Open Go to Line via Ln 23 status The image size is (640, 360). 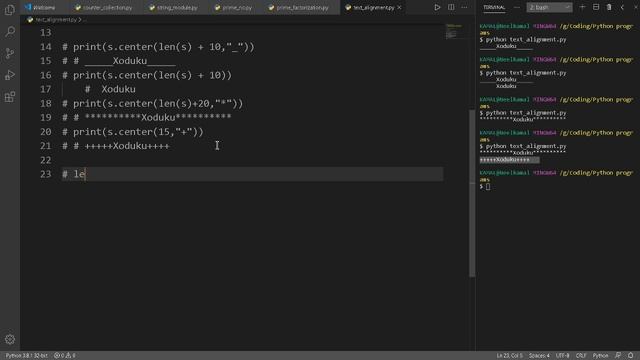coord(509,356)
